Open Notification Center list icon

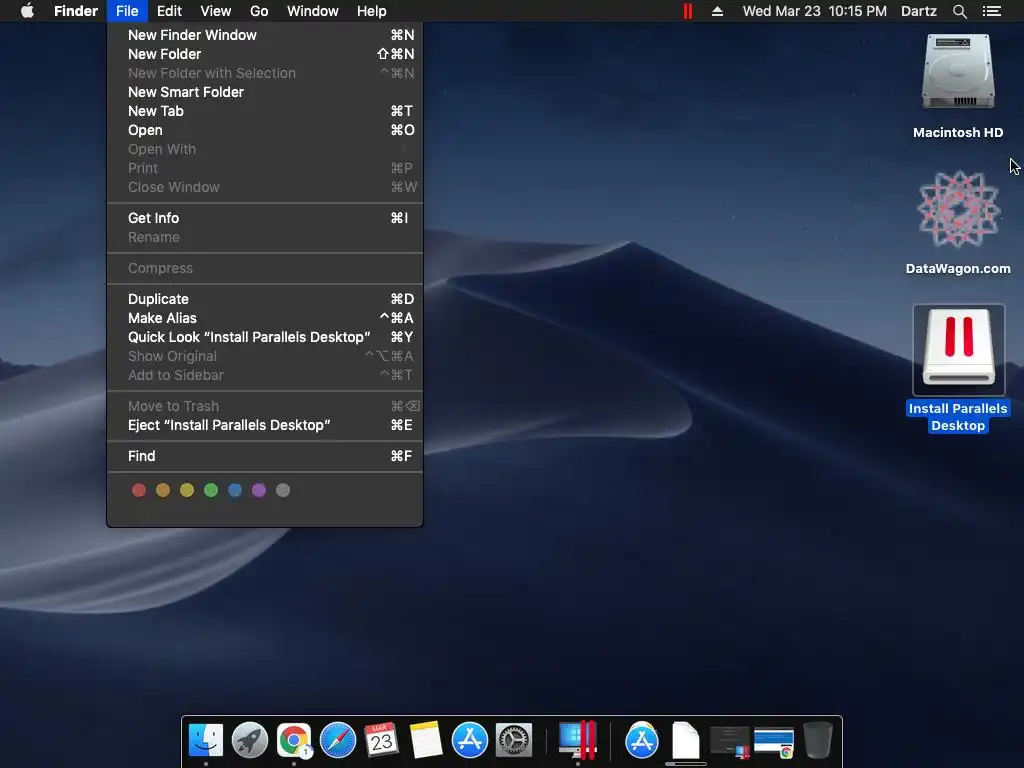[x=992, y=11]
